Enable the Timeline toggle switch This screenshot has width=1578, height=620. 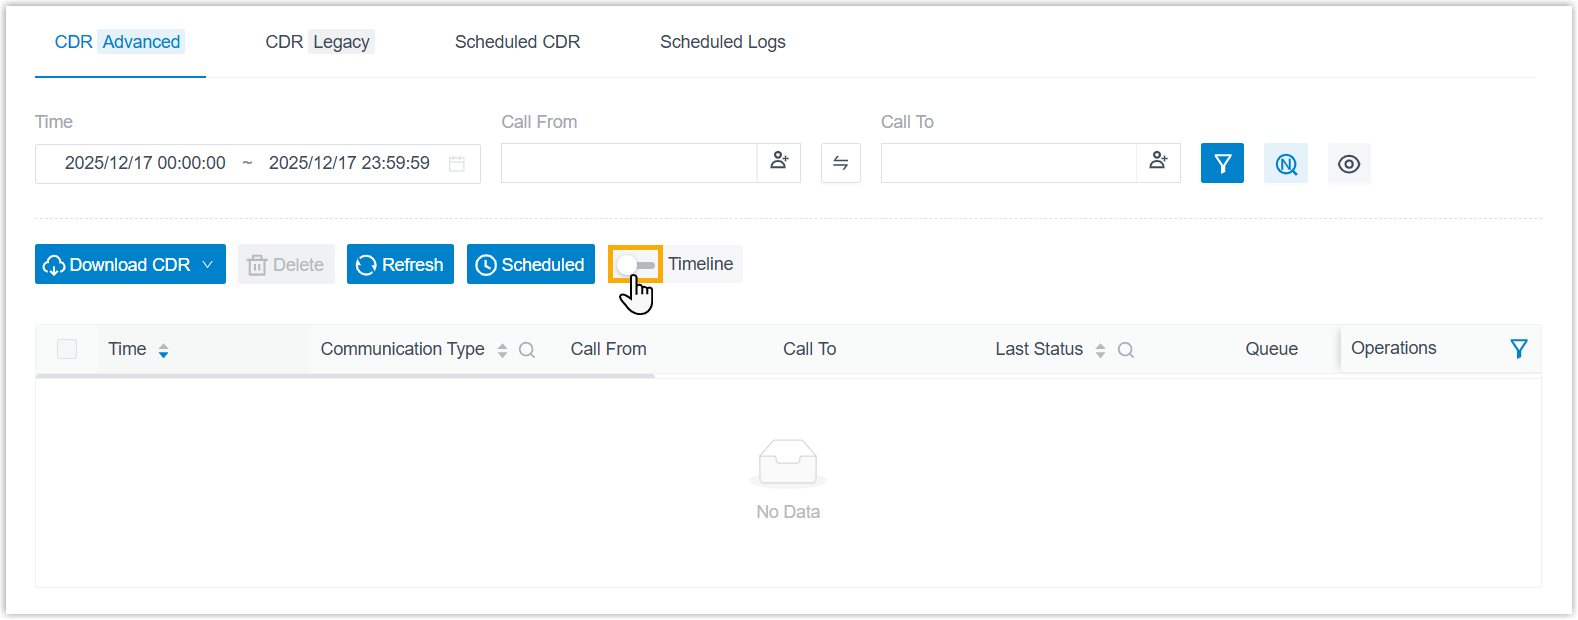click(x=636, y=265)
